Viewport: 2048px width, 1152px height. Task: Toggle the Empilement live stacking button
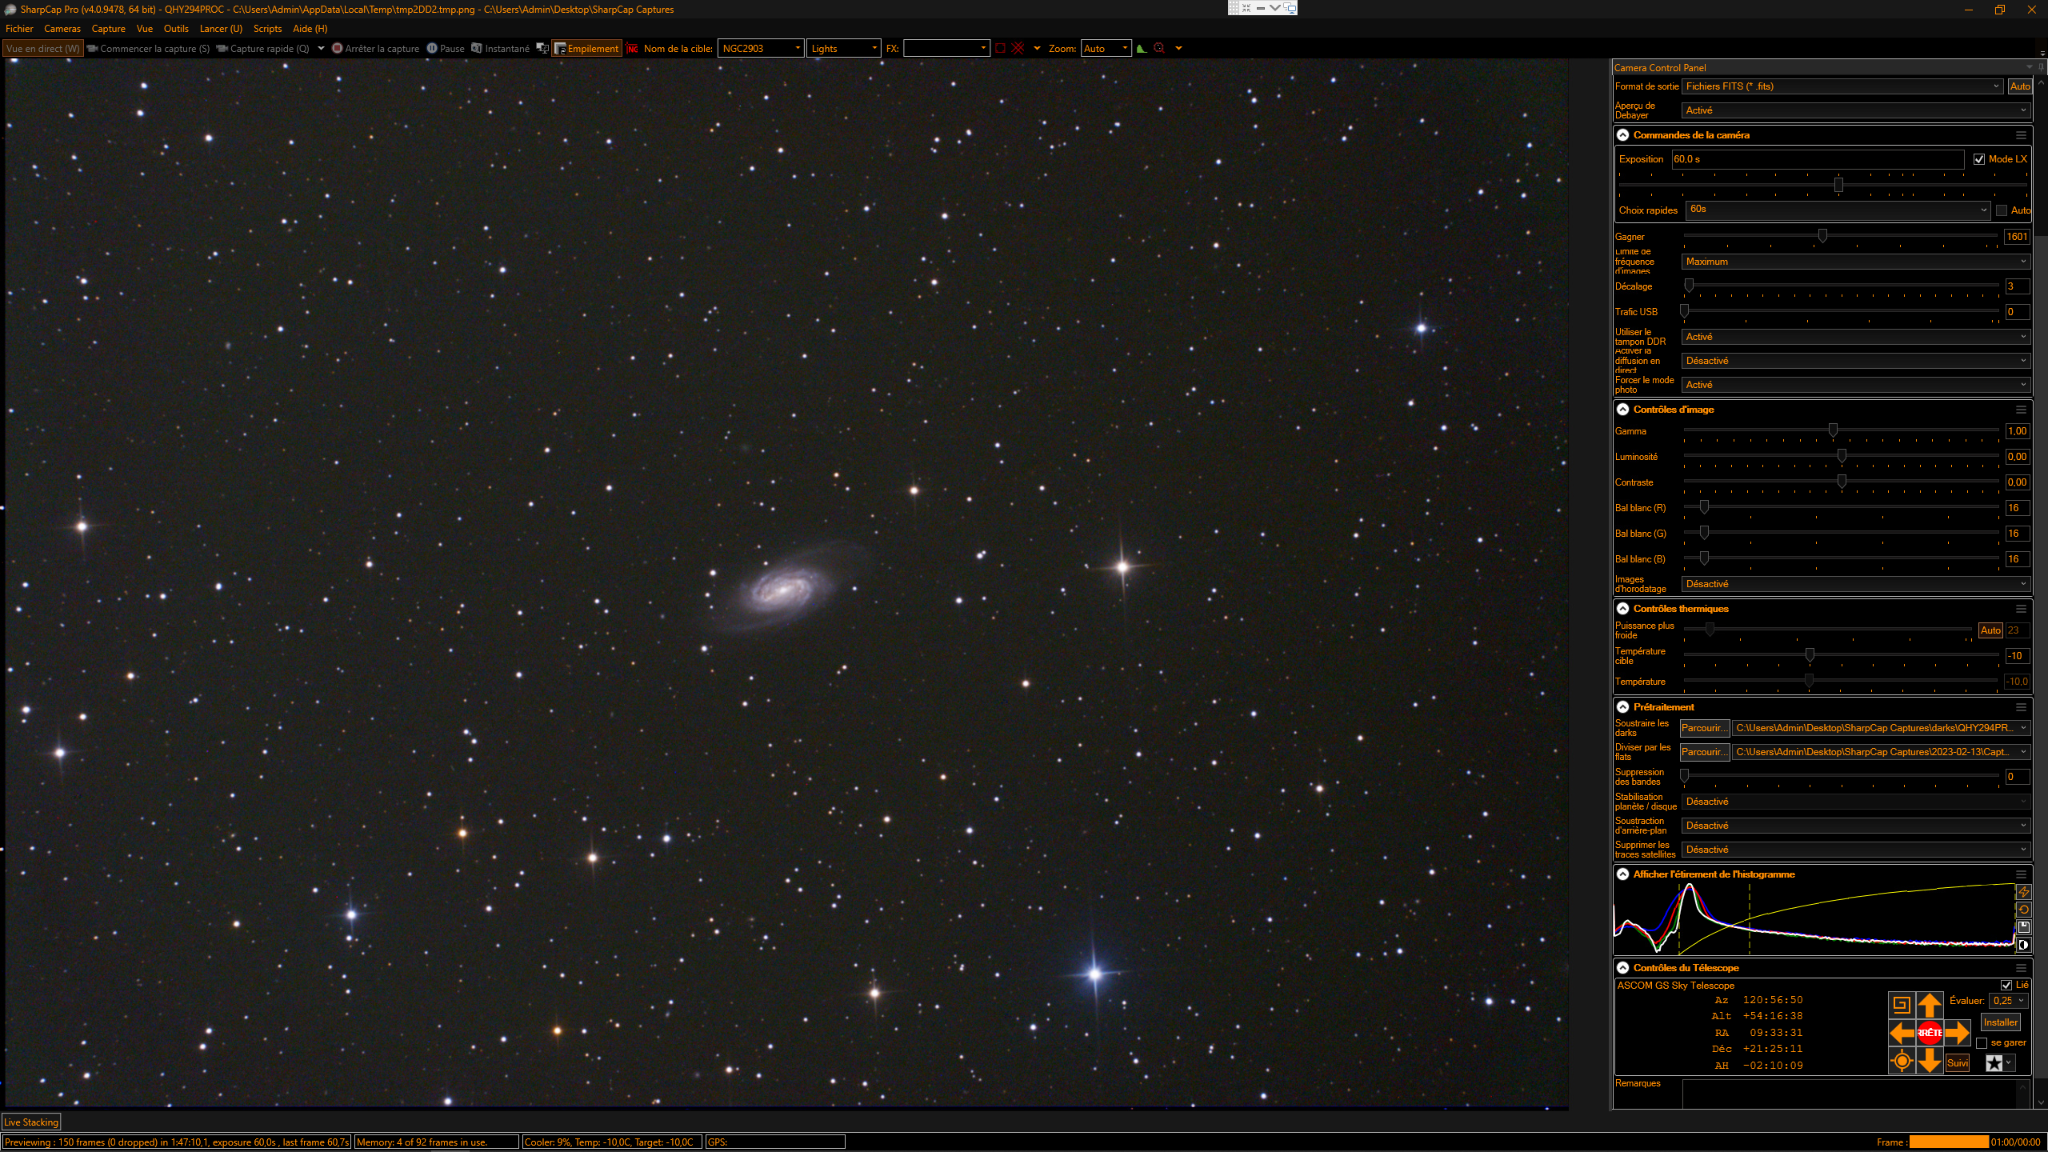587,48
